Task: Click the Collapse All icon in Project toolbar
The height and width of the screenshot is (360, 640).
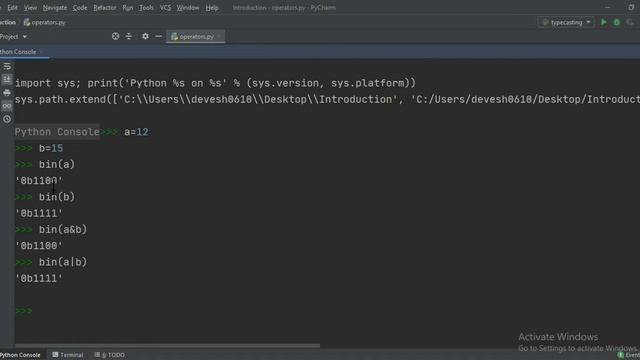Action: tap(129, 36)
